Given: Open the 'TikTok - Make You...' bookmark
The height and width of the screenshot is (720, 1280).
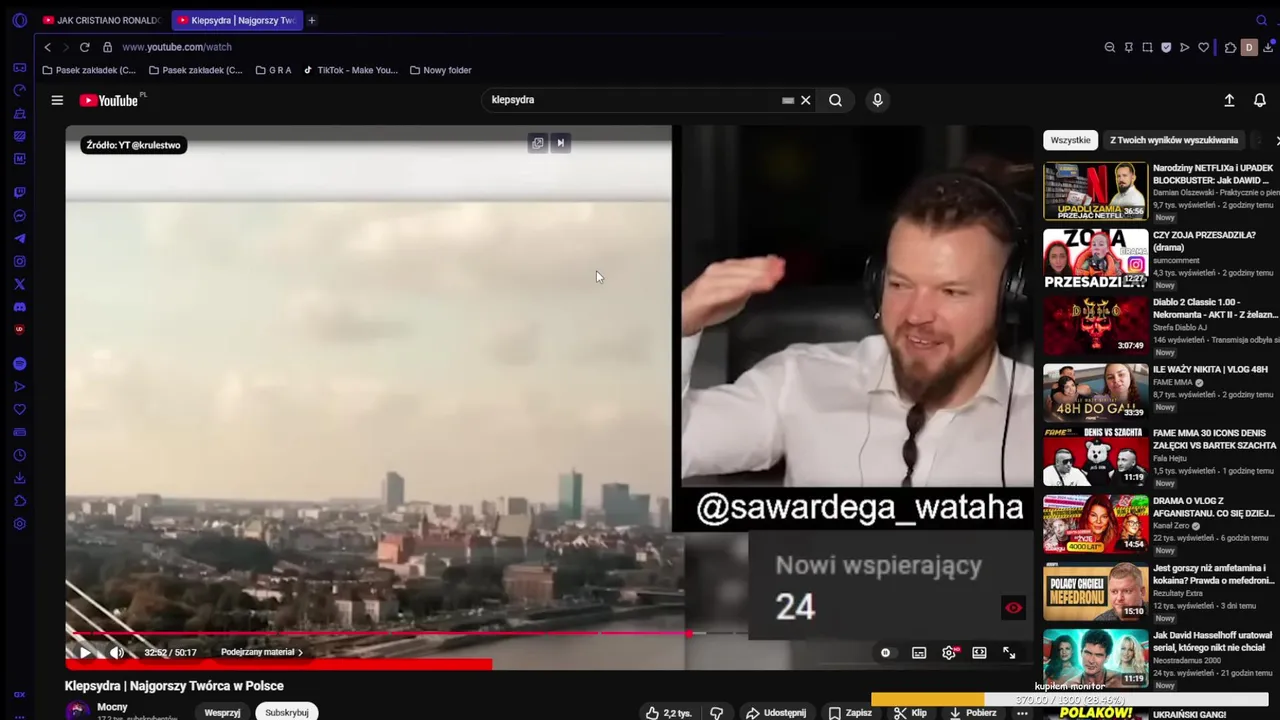Looking at the screenshot, I should [351, 70].
